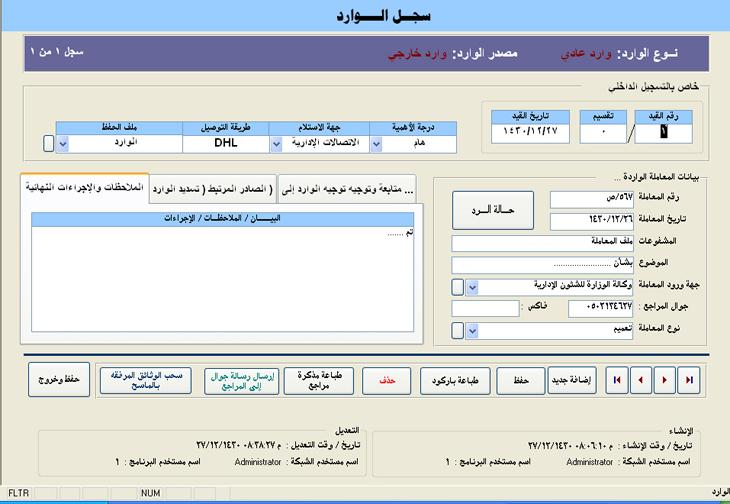Click the NUM status bar indicator
This screenshot has height=504, width=730.
(150, 493)
